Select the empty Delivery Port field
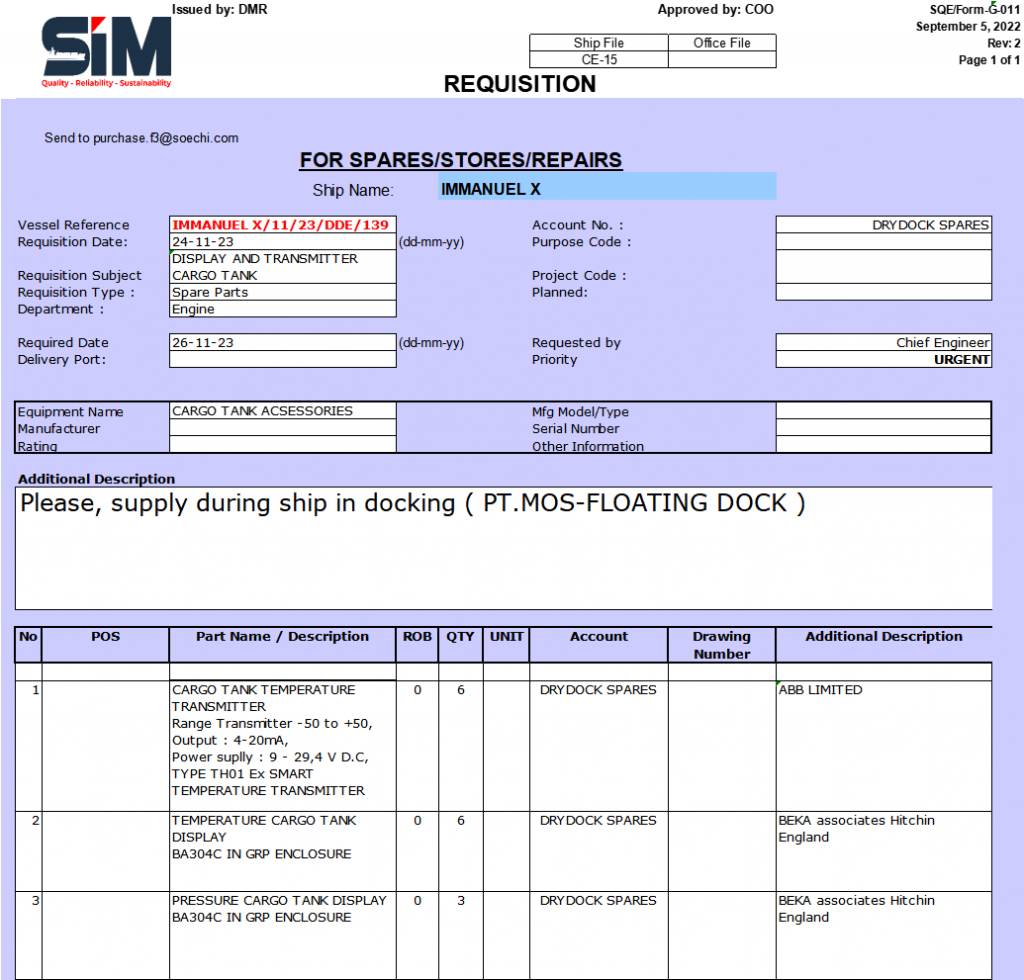Screen dimensions: 1024x980 coord(283,360)
